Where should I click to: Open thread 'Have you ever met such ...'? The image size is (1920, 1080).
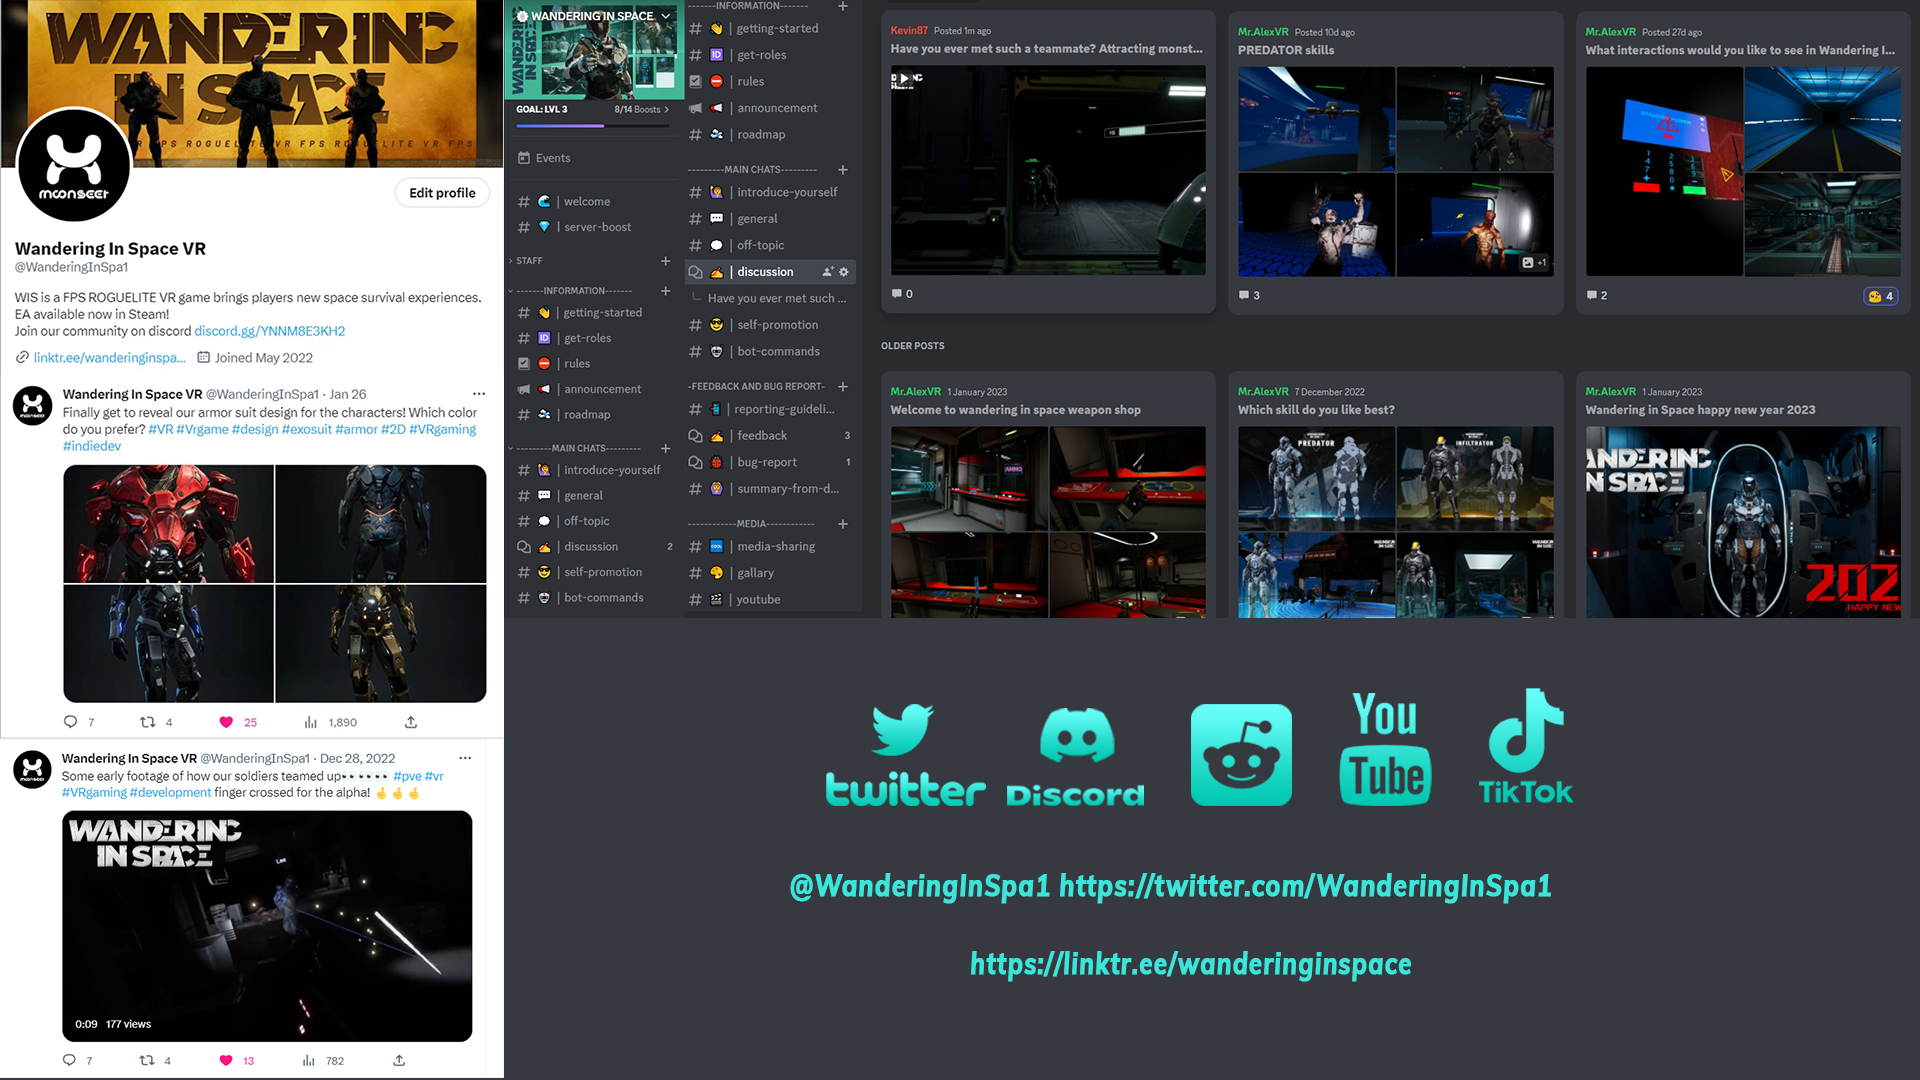[776, 299]
